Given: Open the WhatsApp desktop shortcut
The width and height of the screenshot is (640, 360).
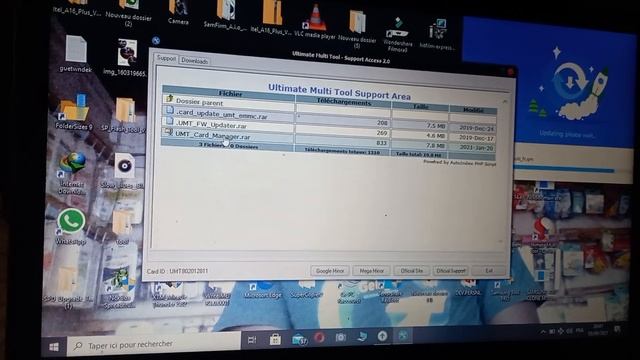Looking at the screenshot, I should (71, 226).
